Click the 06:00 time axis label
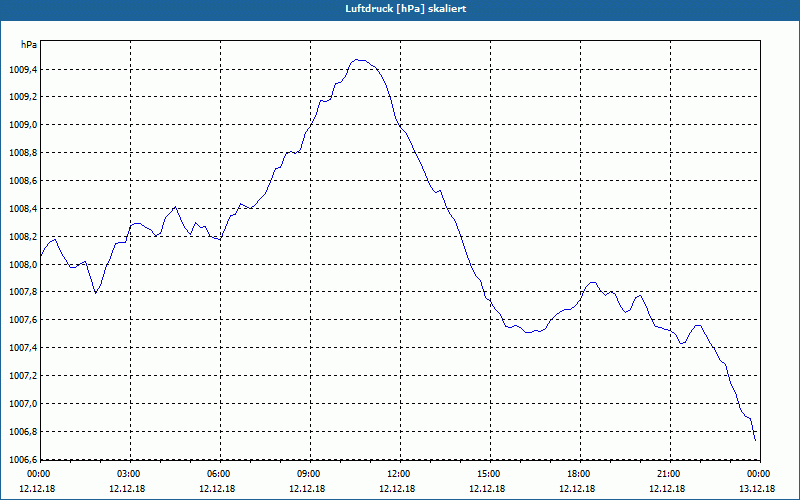Image resolution: width=800 pixels, height=500 pixels. (218, 474)
